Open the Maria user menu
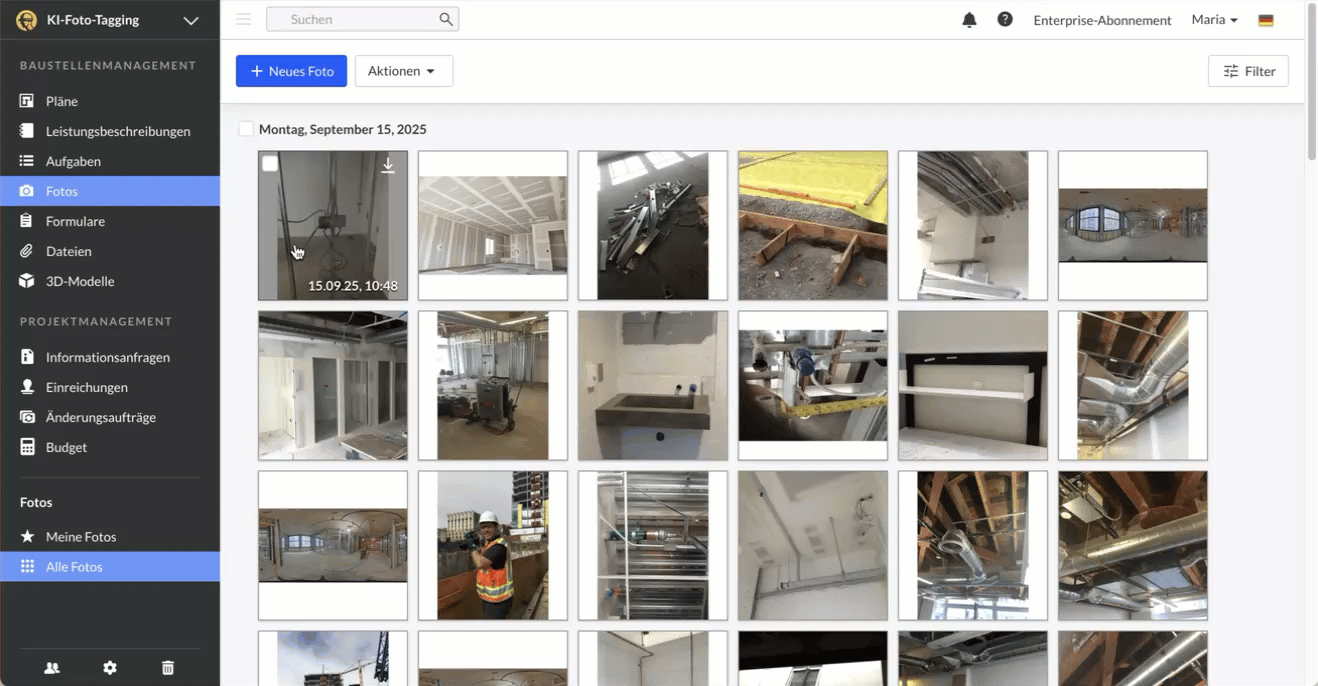 pyautogui.click(x=1214, y=20)
